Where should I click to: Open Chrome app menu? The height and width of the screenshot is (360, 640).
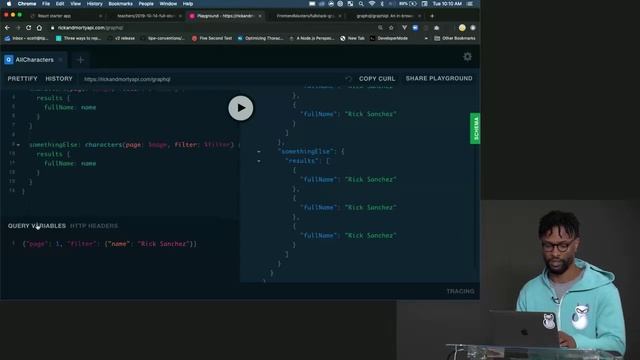[x=27, y=4]
